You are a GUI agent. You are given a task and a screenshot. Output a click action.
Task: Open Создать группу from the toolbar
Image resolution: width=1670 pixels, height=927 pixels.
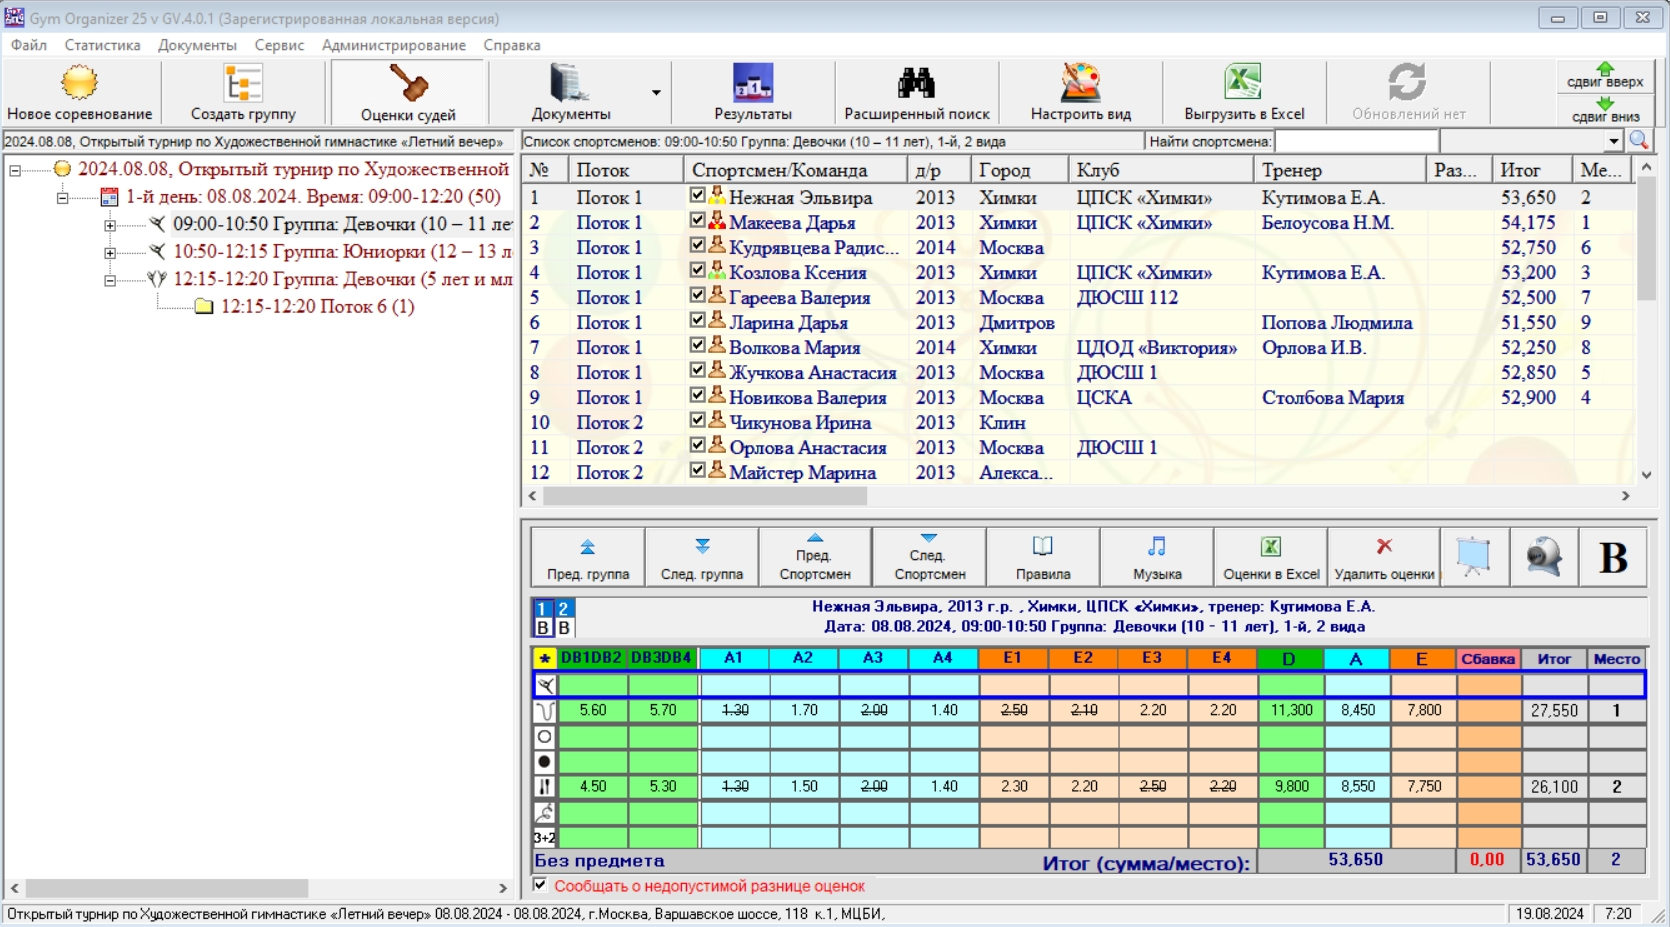tap(243, 84)
